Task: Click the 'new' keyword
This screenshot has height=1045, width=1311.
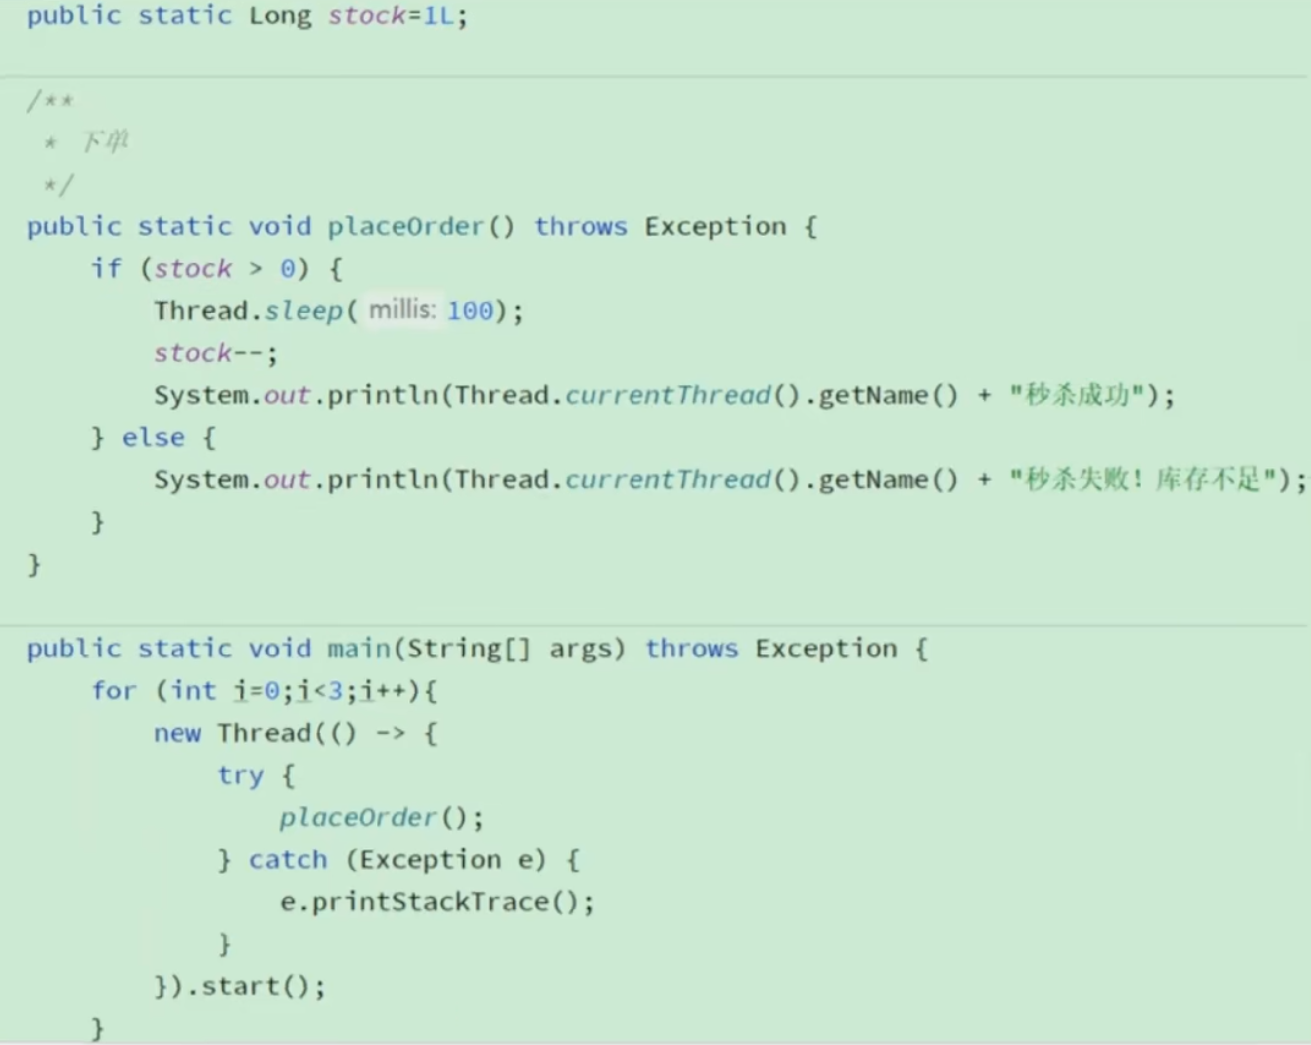Action: (x=177, y=734)
